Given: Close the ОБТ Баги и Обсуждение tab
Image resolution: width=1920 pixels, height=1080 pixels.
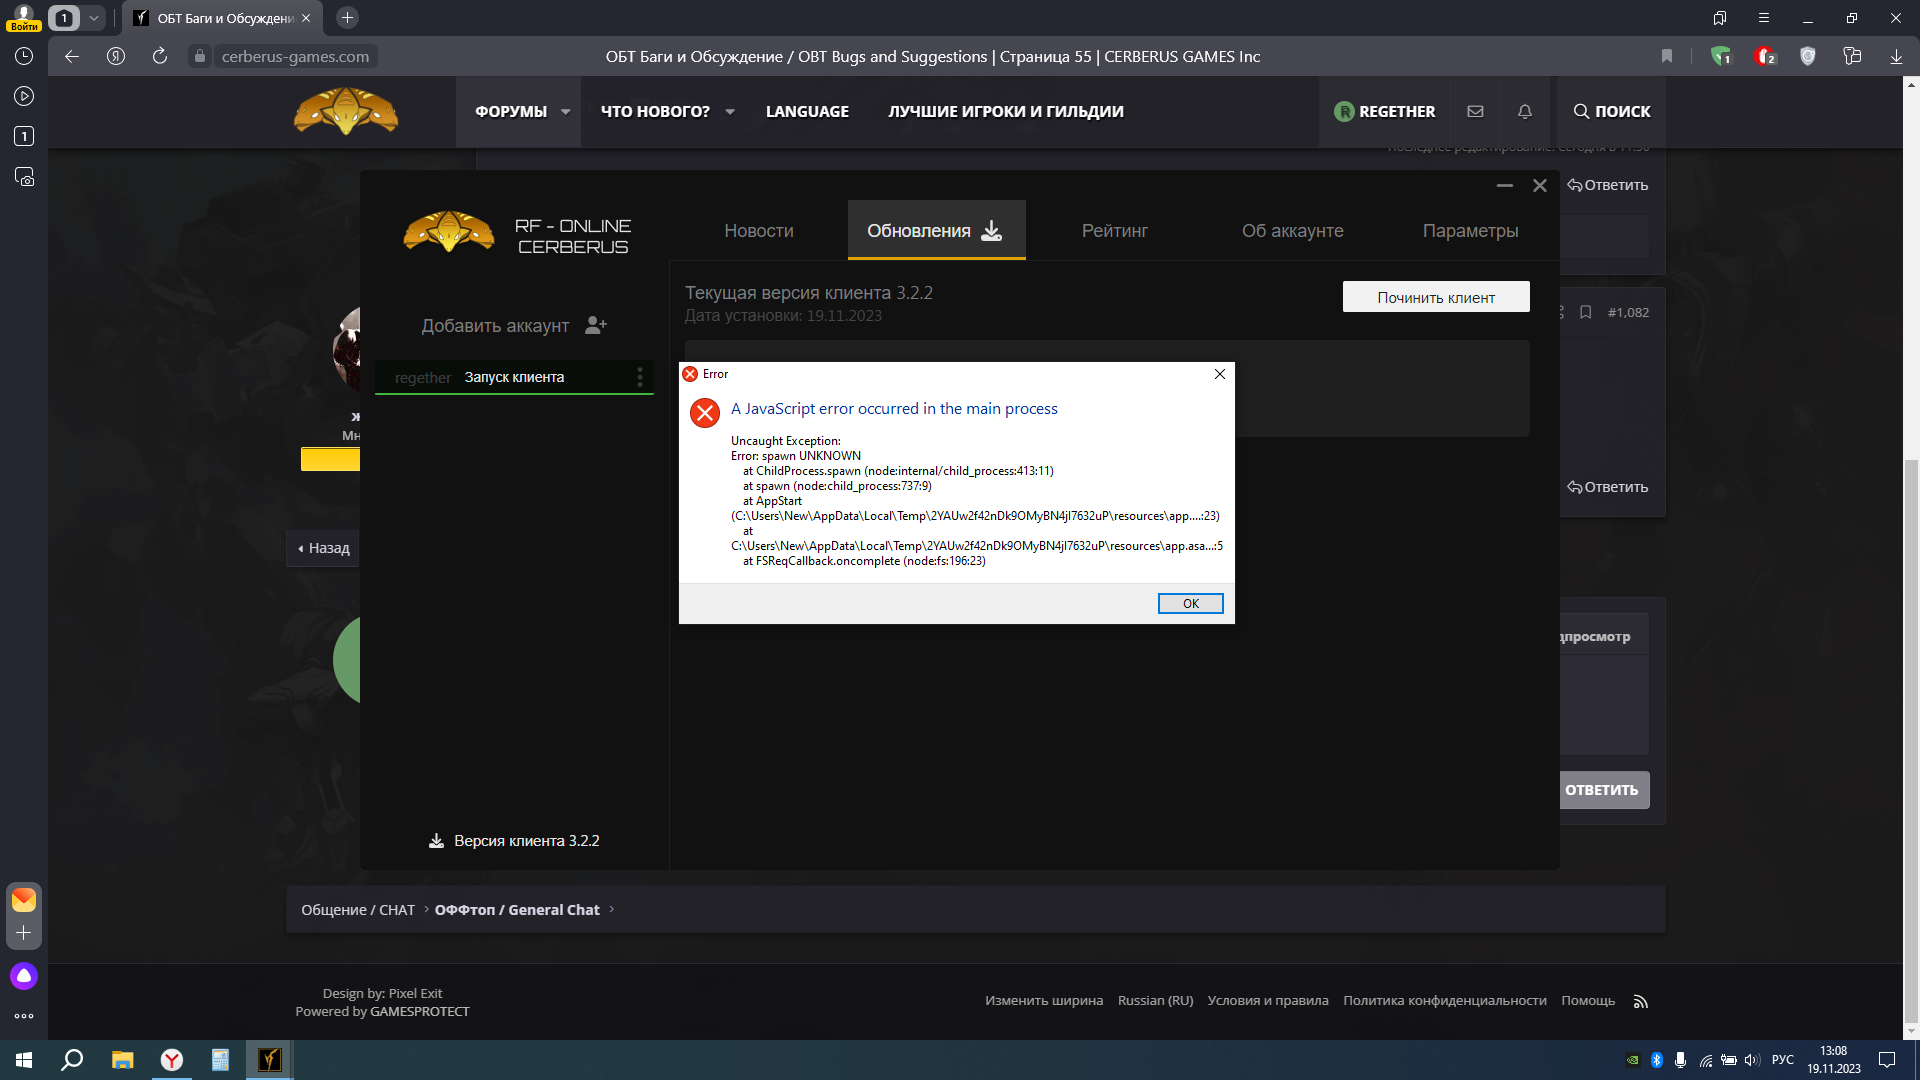Looking at the screenshot, I should pos(305,18).
